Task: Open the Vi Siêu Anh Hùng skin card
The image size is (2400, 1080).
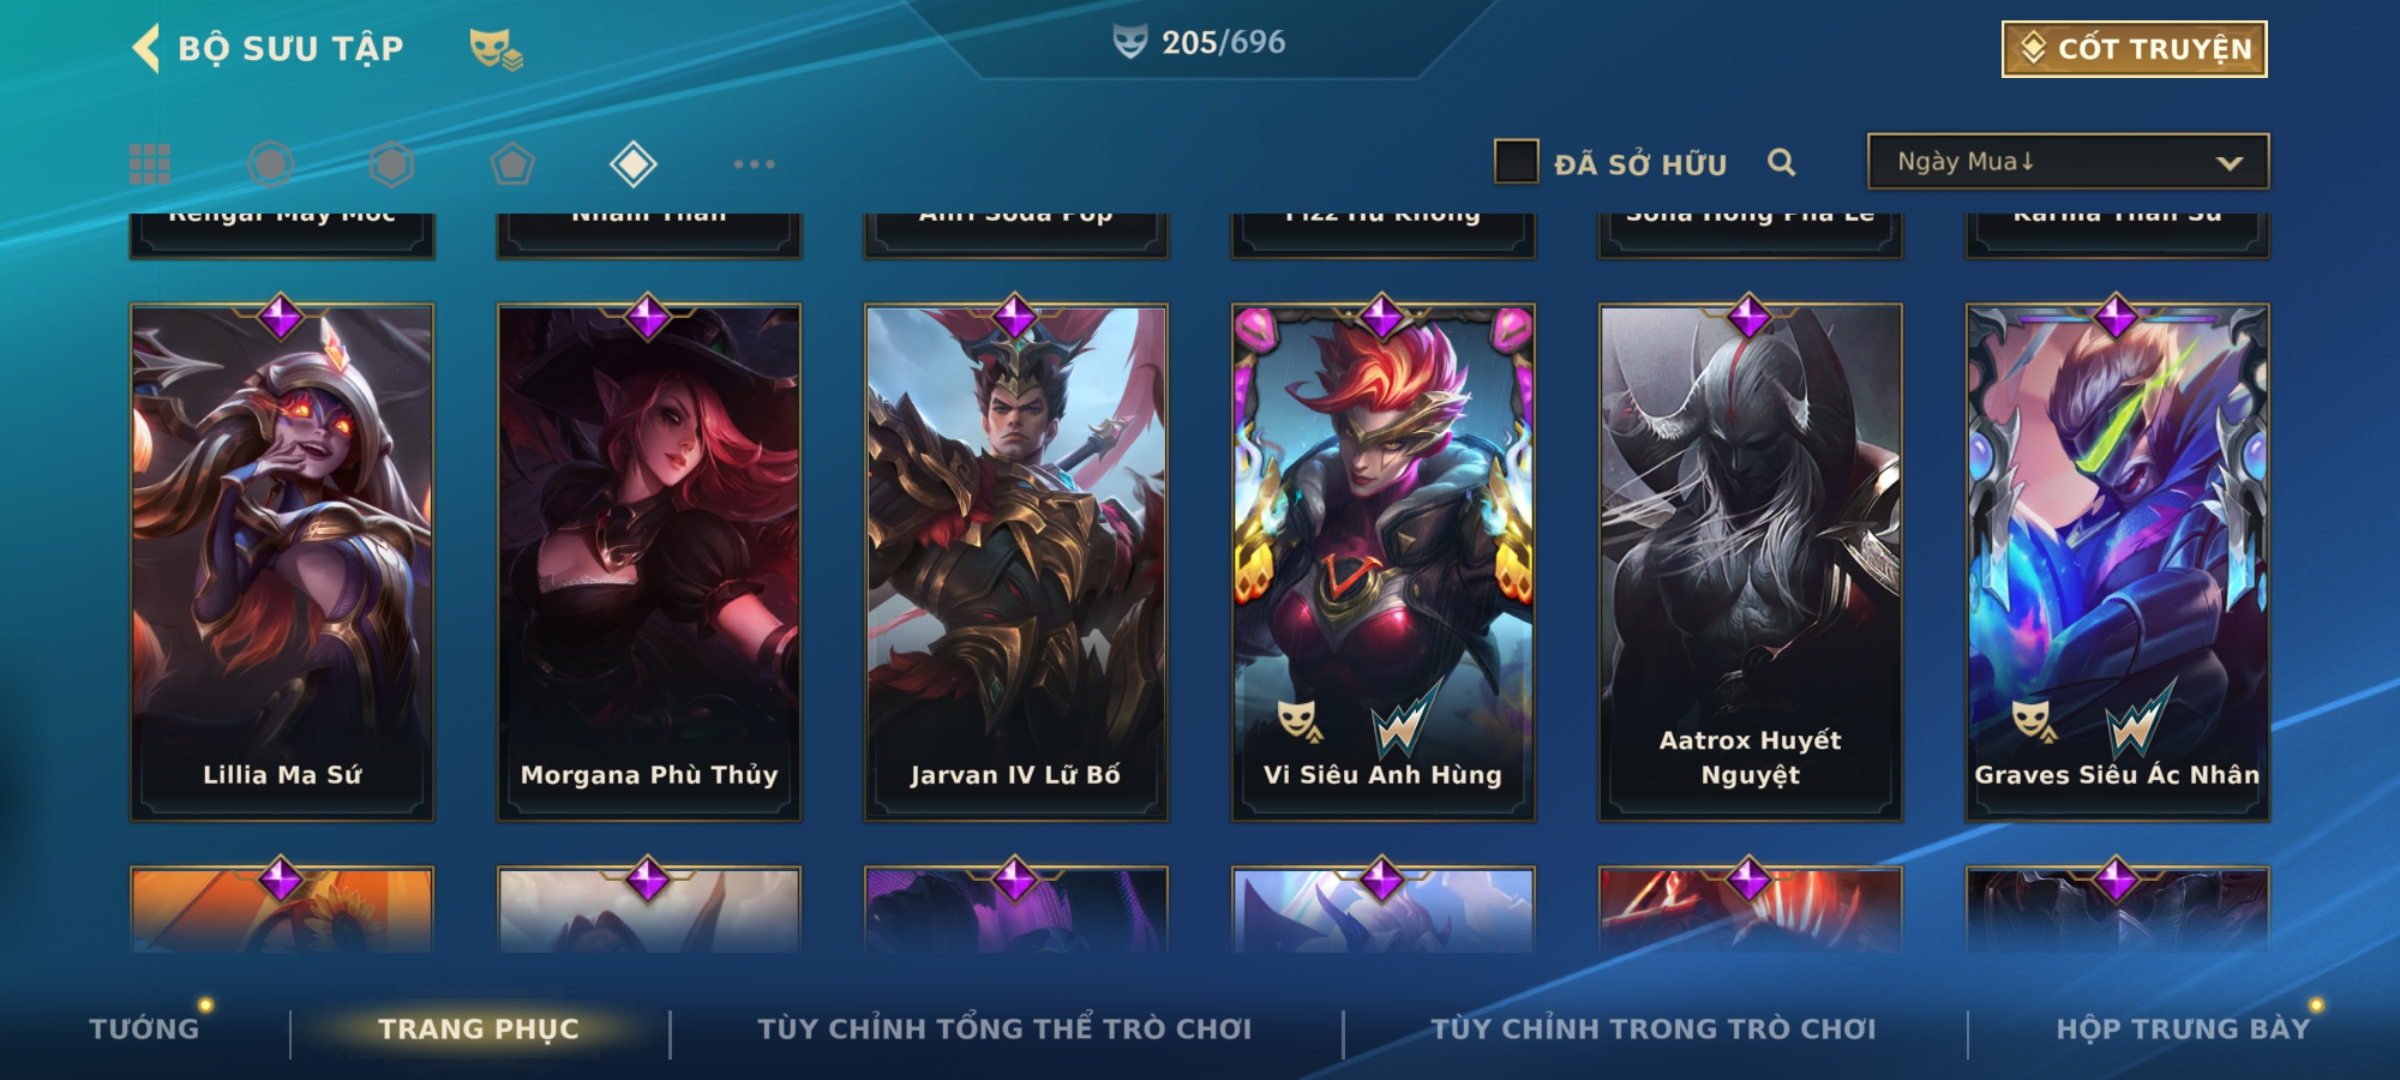Action: [1383, 562]
